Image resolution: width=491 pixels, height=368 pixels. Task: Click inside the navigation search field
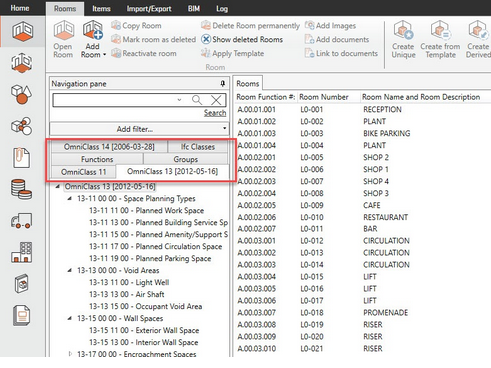[117, 100]
